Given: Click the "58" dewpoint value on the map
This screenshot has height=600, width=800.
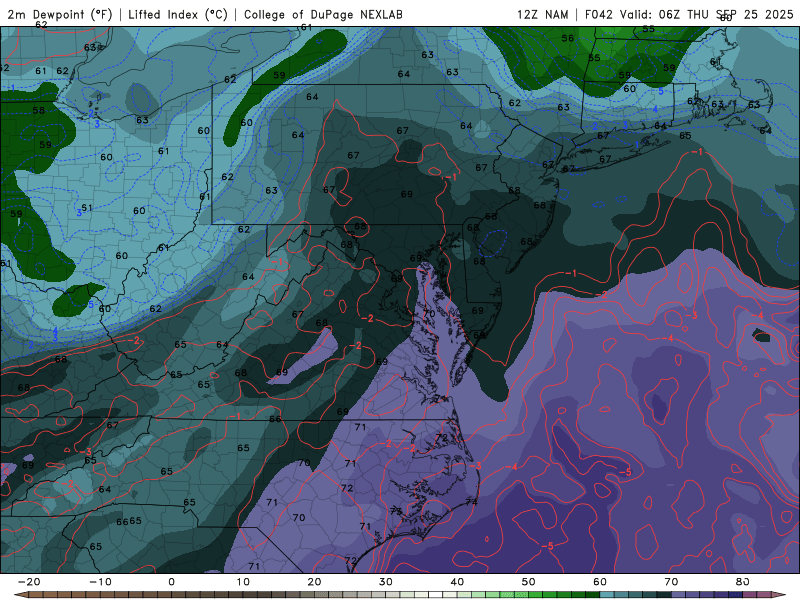Looking at the screenshot, I should 38,110.
